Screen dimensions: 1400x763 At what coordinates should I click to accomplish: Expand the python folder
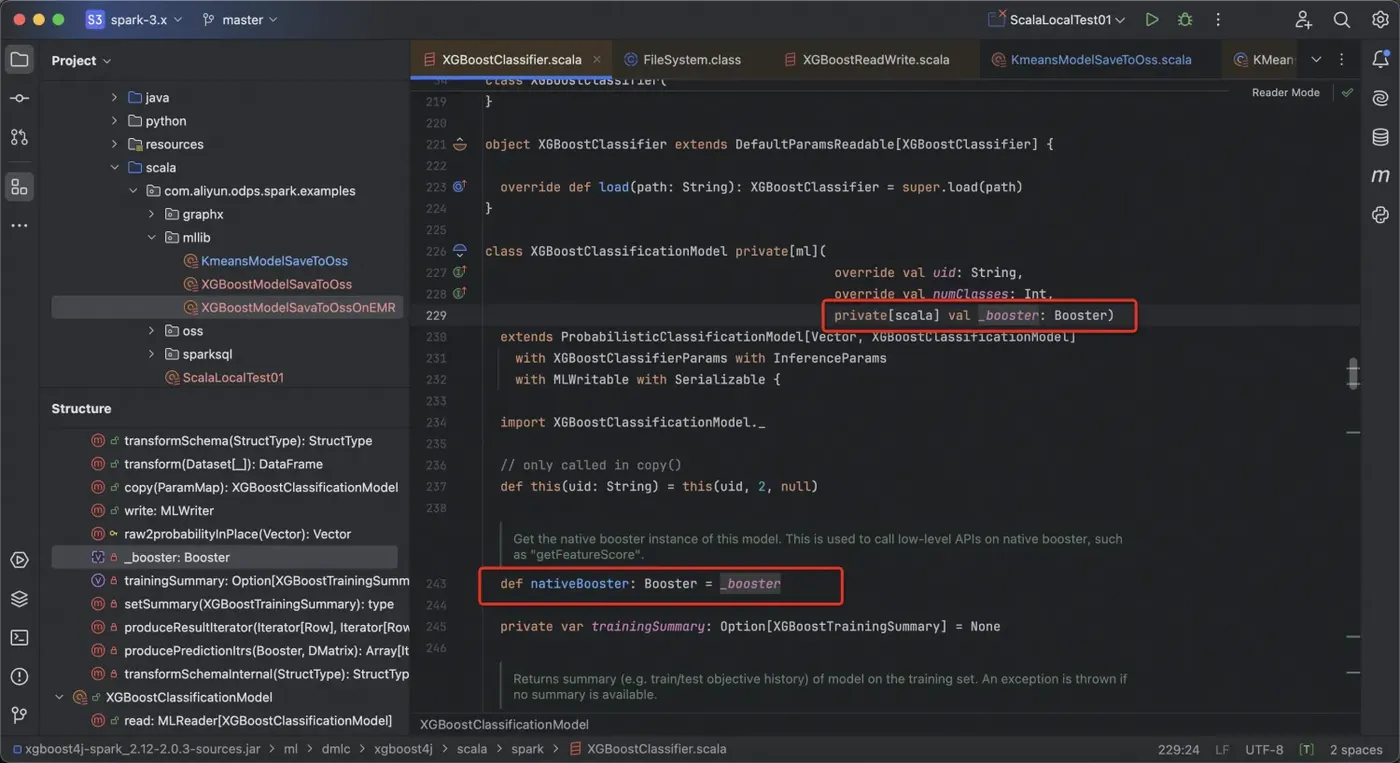point(115,121)
